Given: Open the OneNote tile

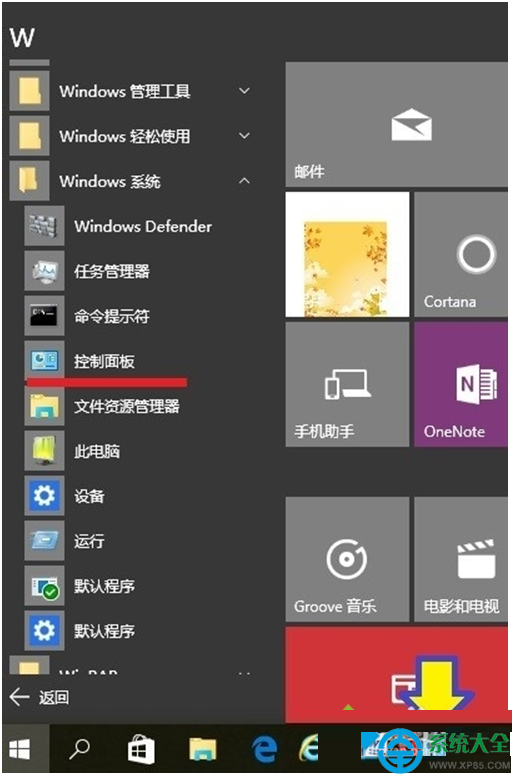Looking at the screenshot, I should (x=461, y=384).
